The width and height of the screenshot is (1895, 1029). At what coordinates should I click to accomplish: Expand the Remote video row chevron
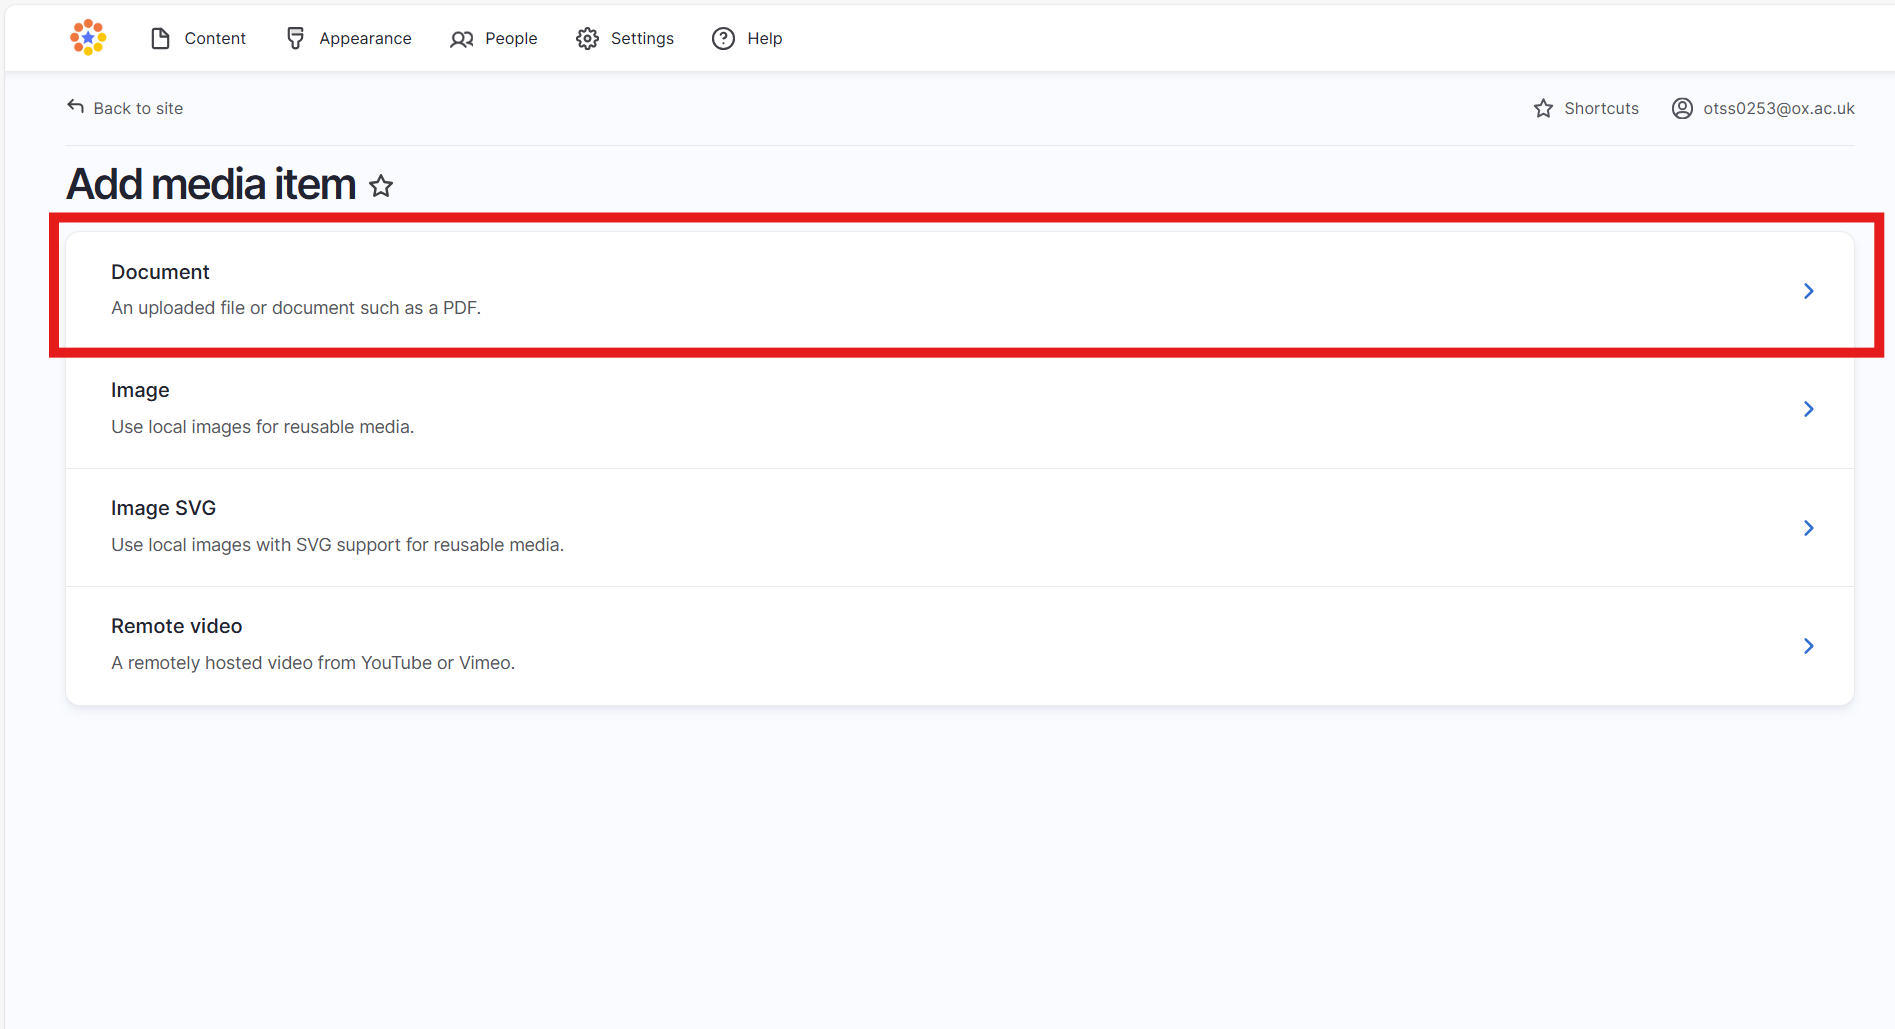coord(1808,646)
